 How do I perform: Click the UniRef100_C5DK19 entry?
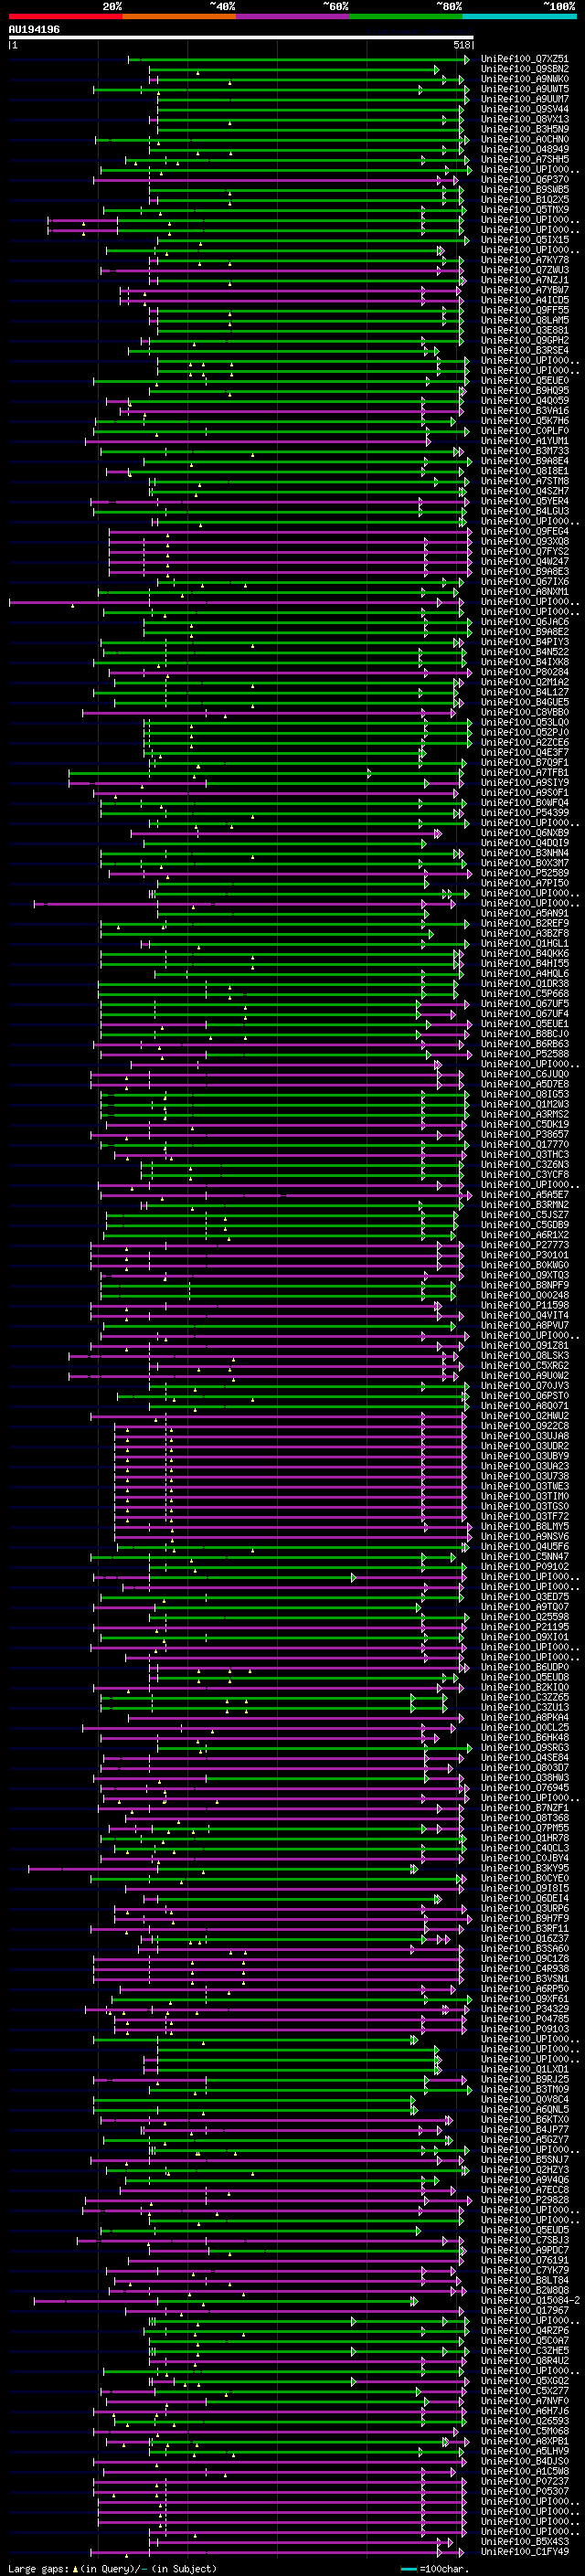click(525, 1124)
